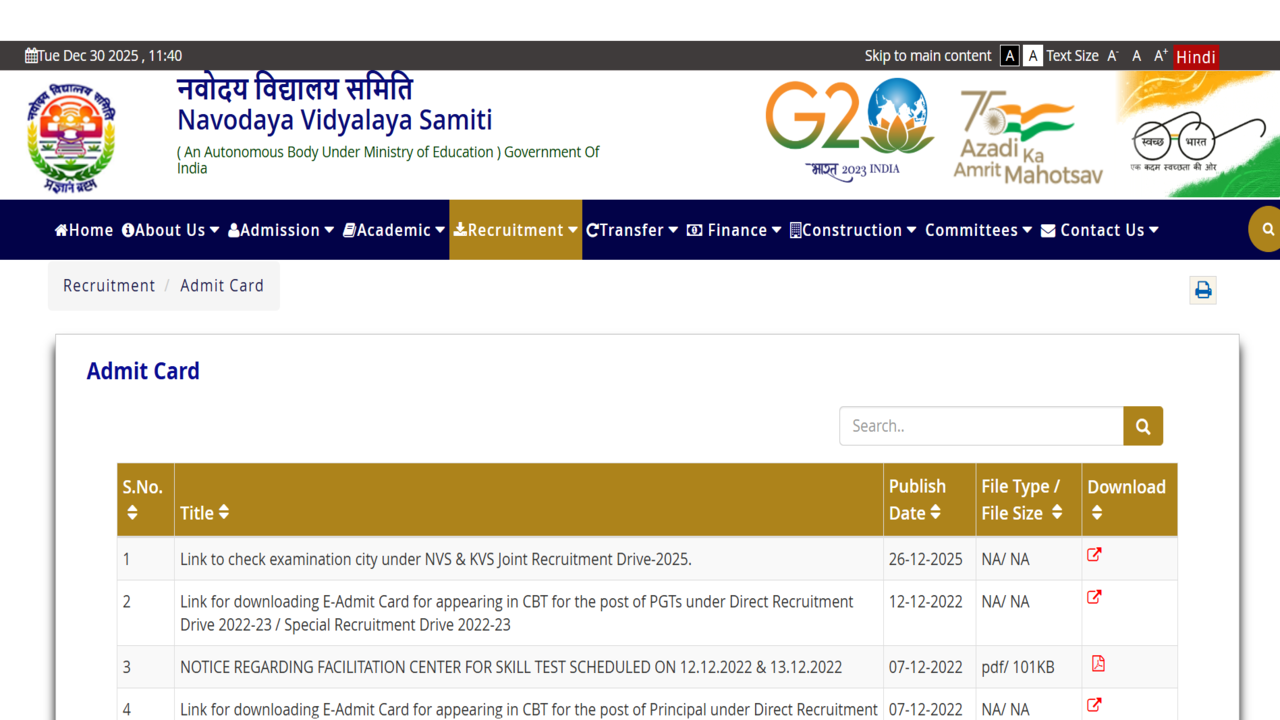
Task: Switch to white standard contrast theme
Action: 1033,56
